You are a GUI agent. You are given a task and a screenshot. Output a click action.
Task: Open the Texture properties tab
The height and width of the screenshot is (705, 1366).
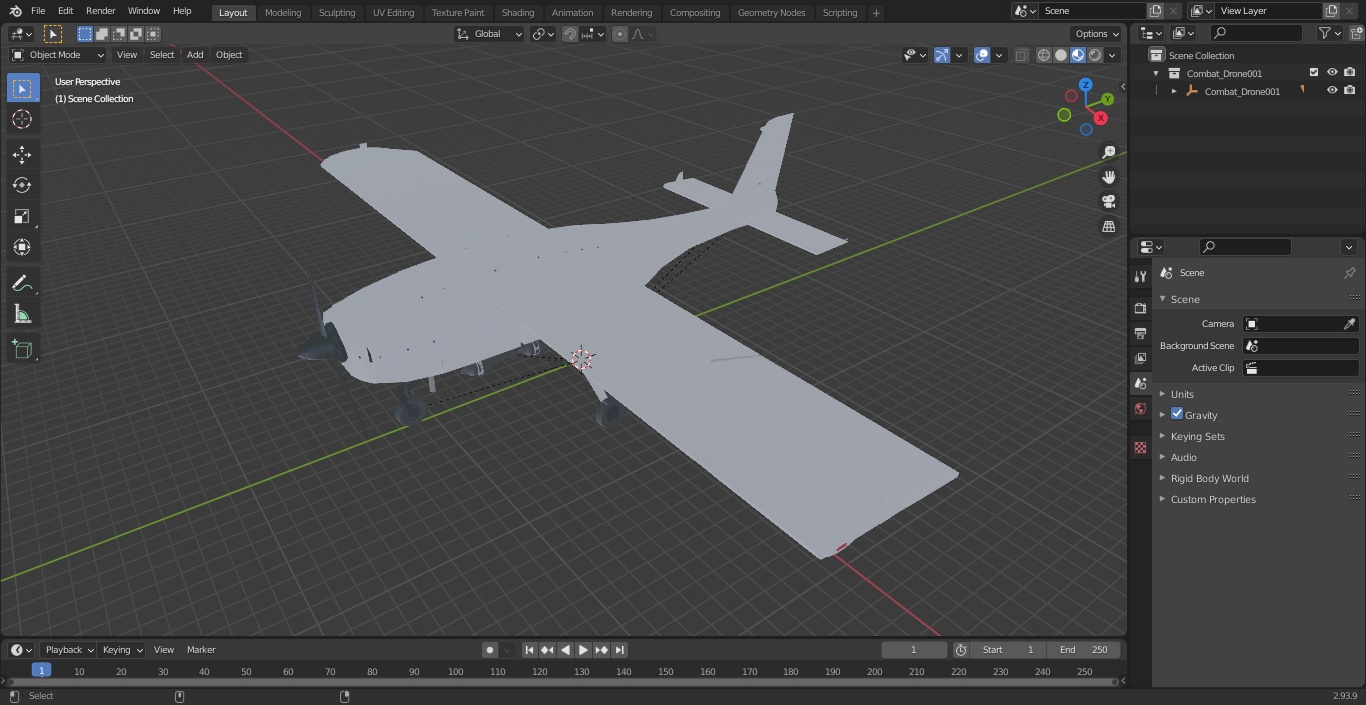pos(1140,448)
